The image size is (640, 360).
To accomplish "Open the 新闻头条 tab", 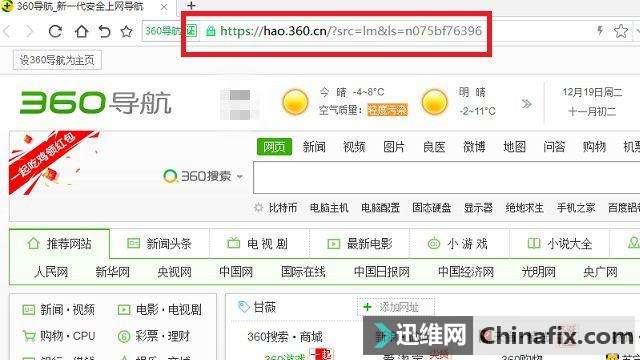I will point(160,244).
